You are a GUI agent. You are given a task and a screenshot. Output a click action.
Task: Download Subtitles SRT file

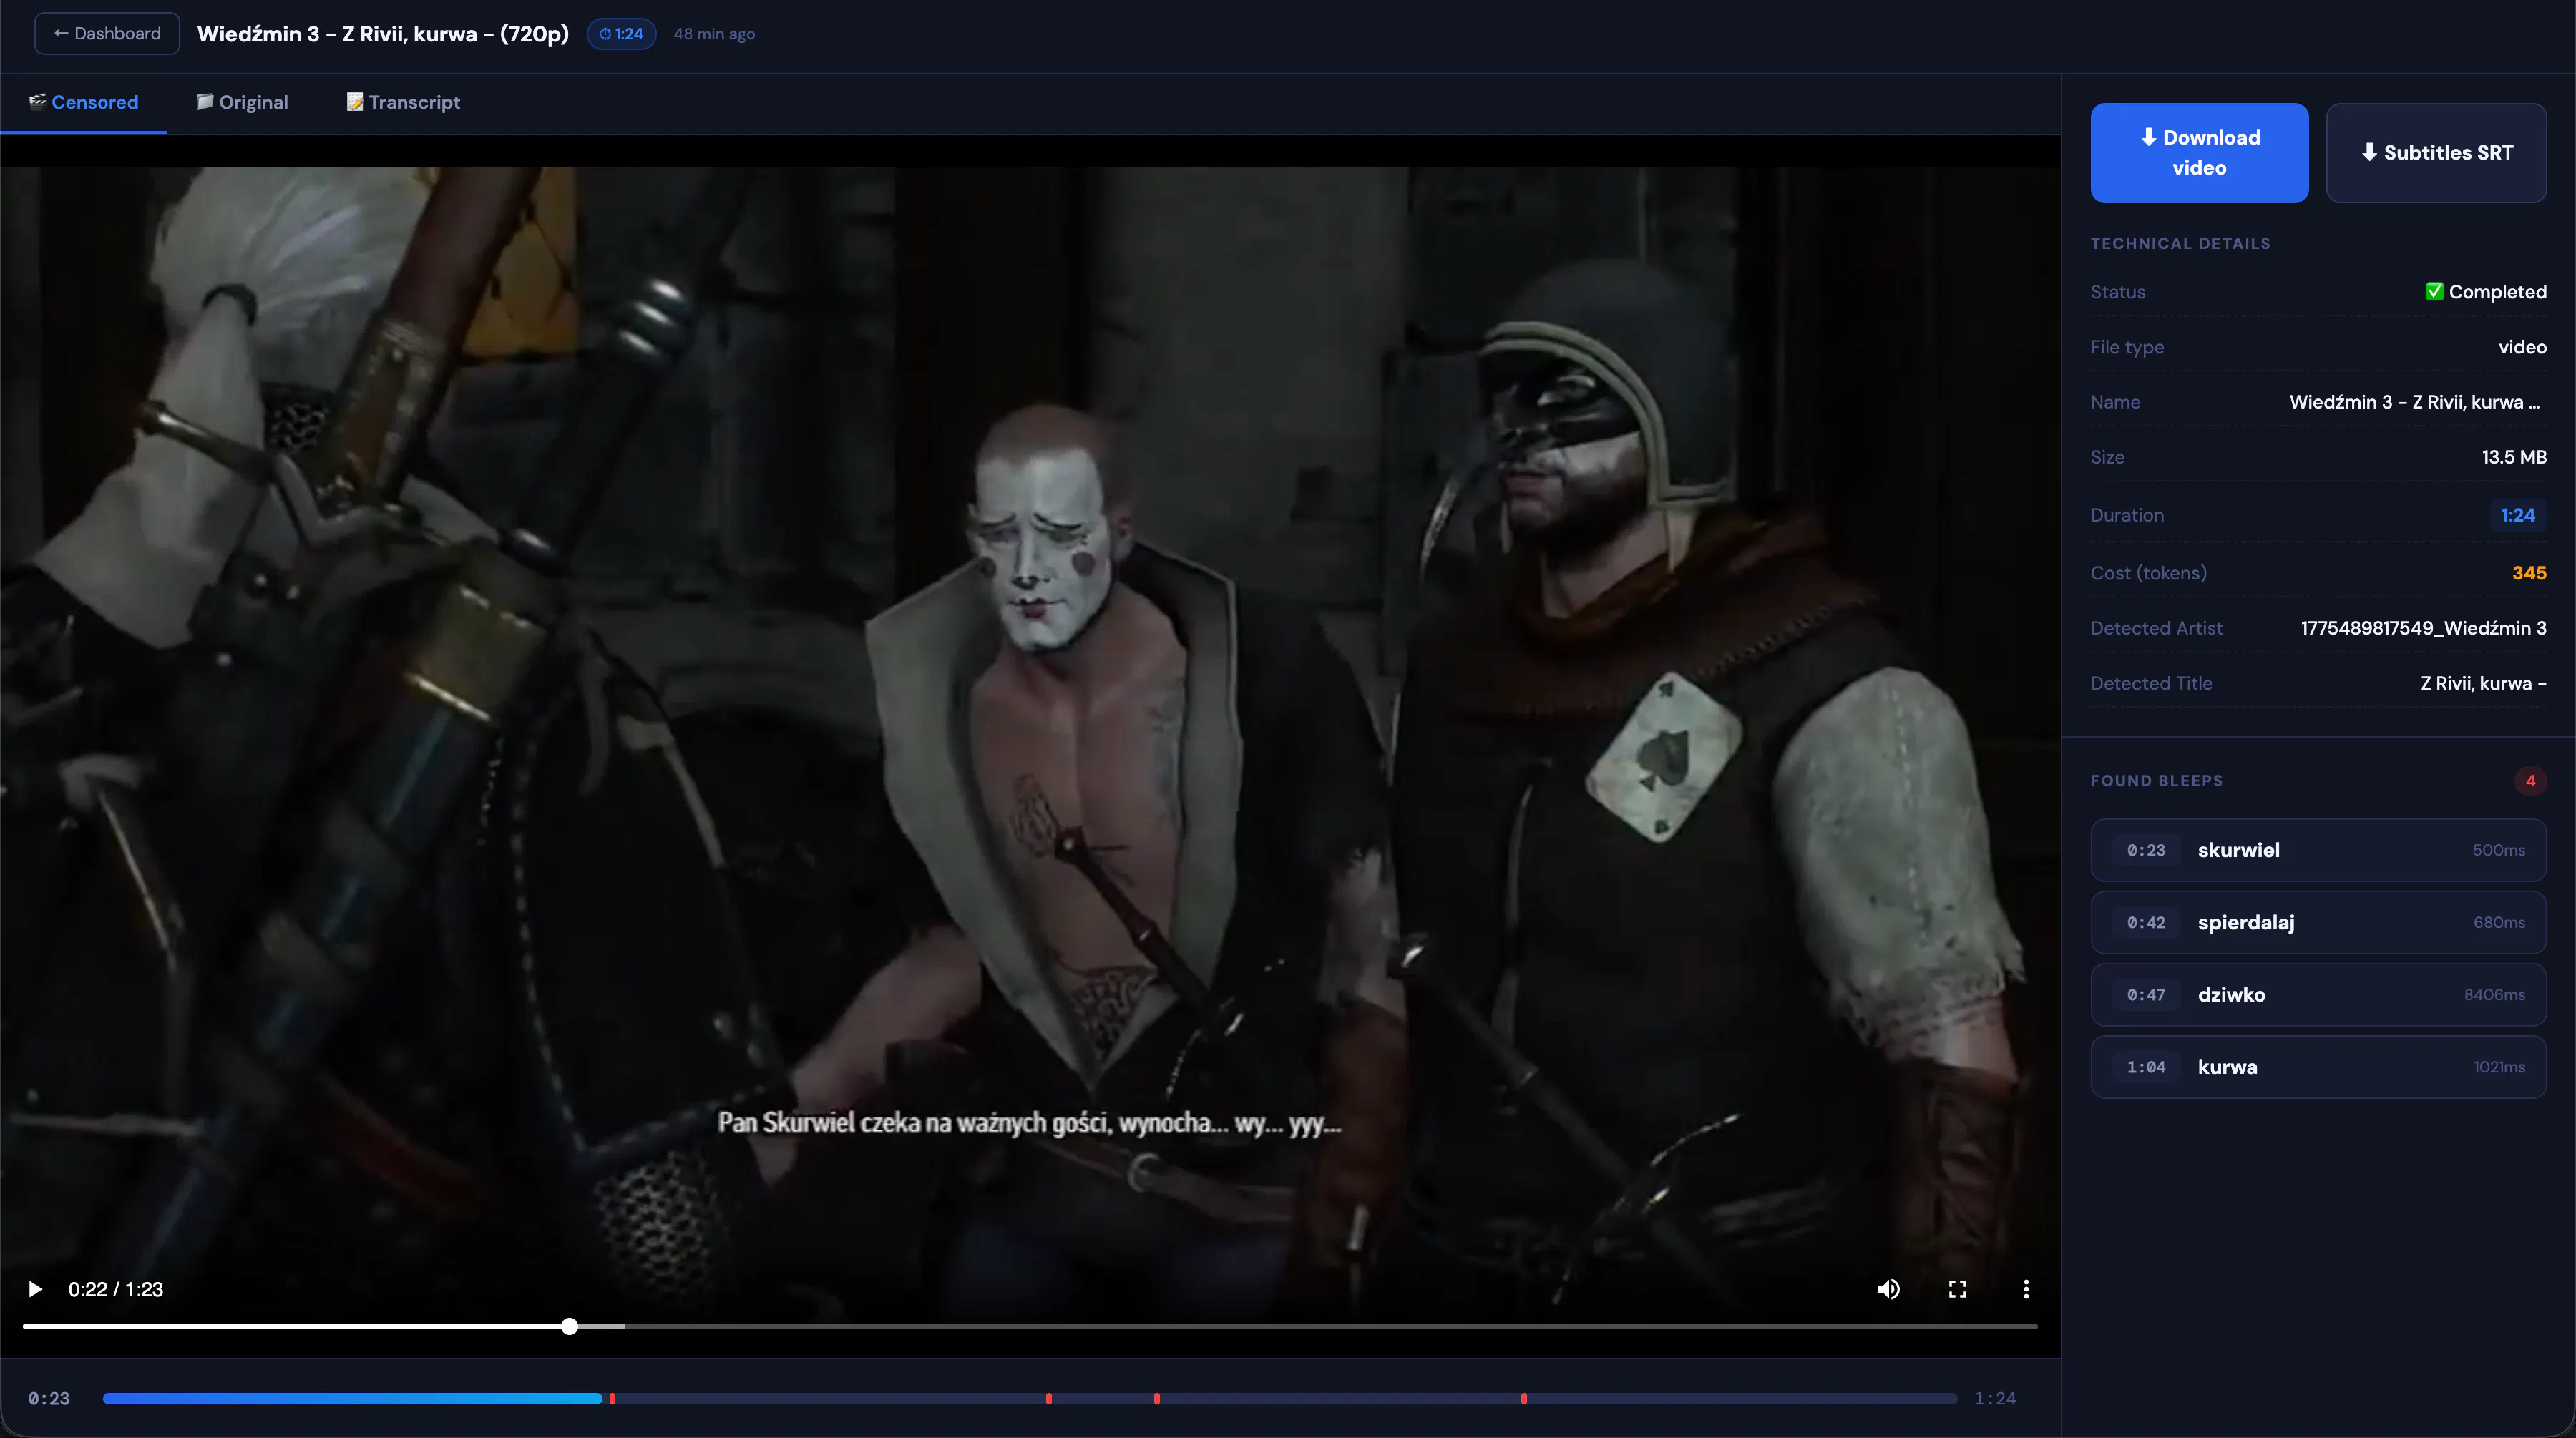pos(2436,152)
